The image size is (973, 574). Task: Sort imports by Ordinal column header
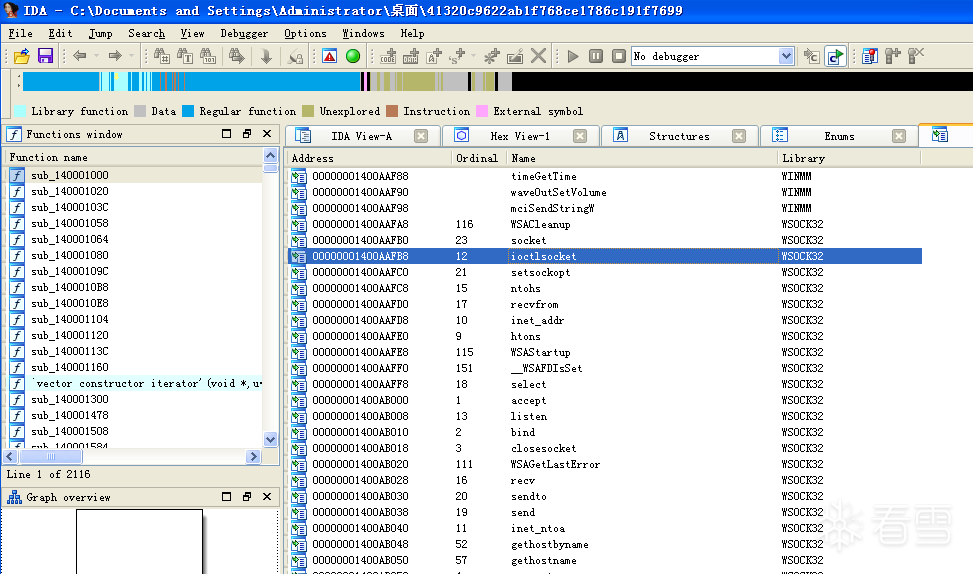(479, 158)
